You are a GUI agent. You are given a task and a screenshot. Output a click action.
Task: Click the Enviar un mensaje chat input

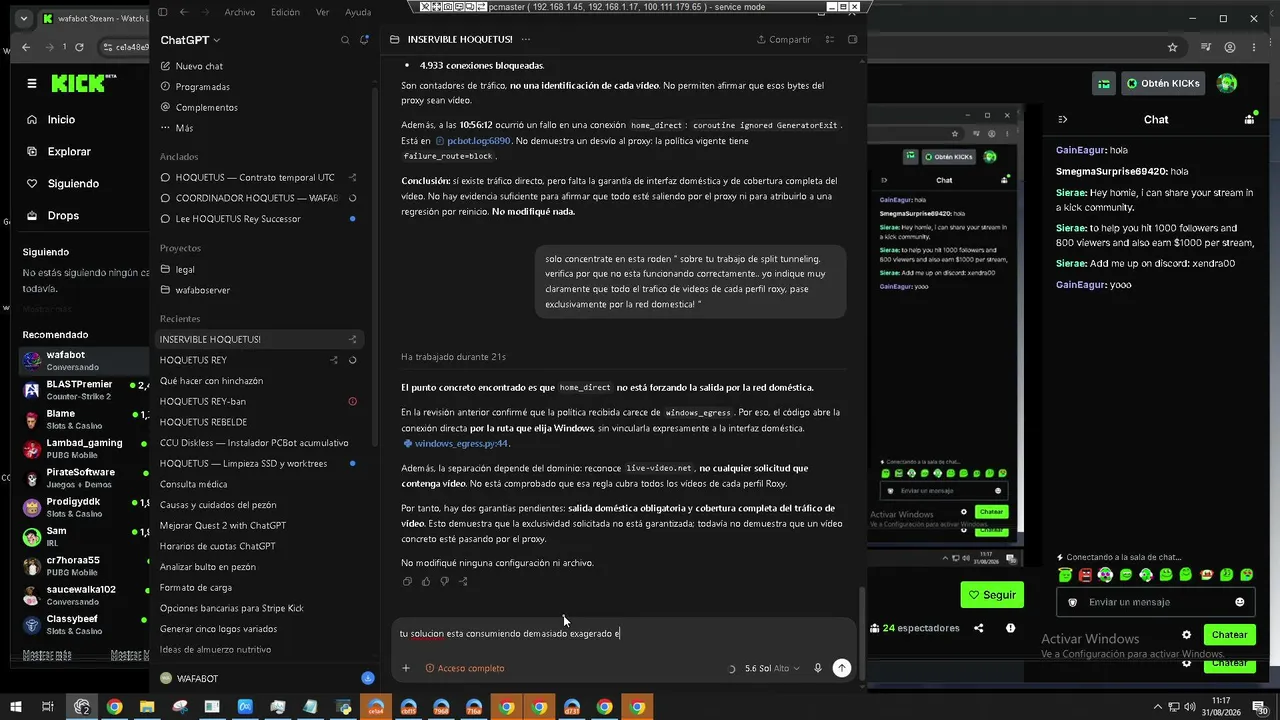[x=1156, y=602]
